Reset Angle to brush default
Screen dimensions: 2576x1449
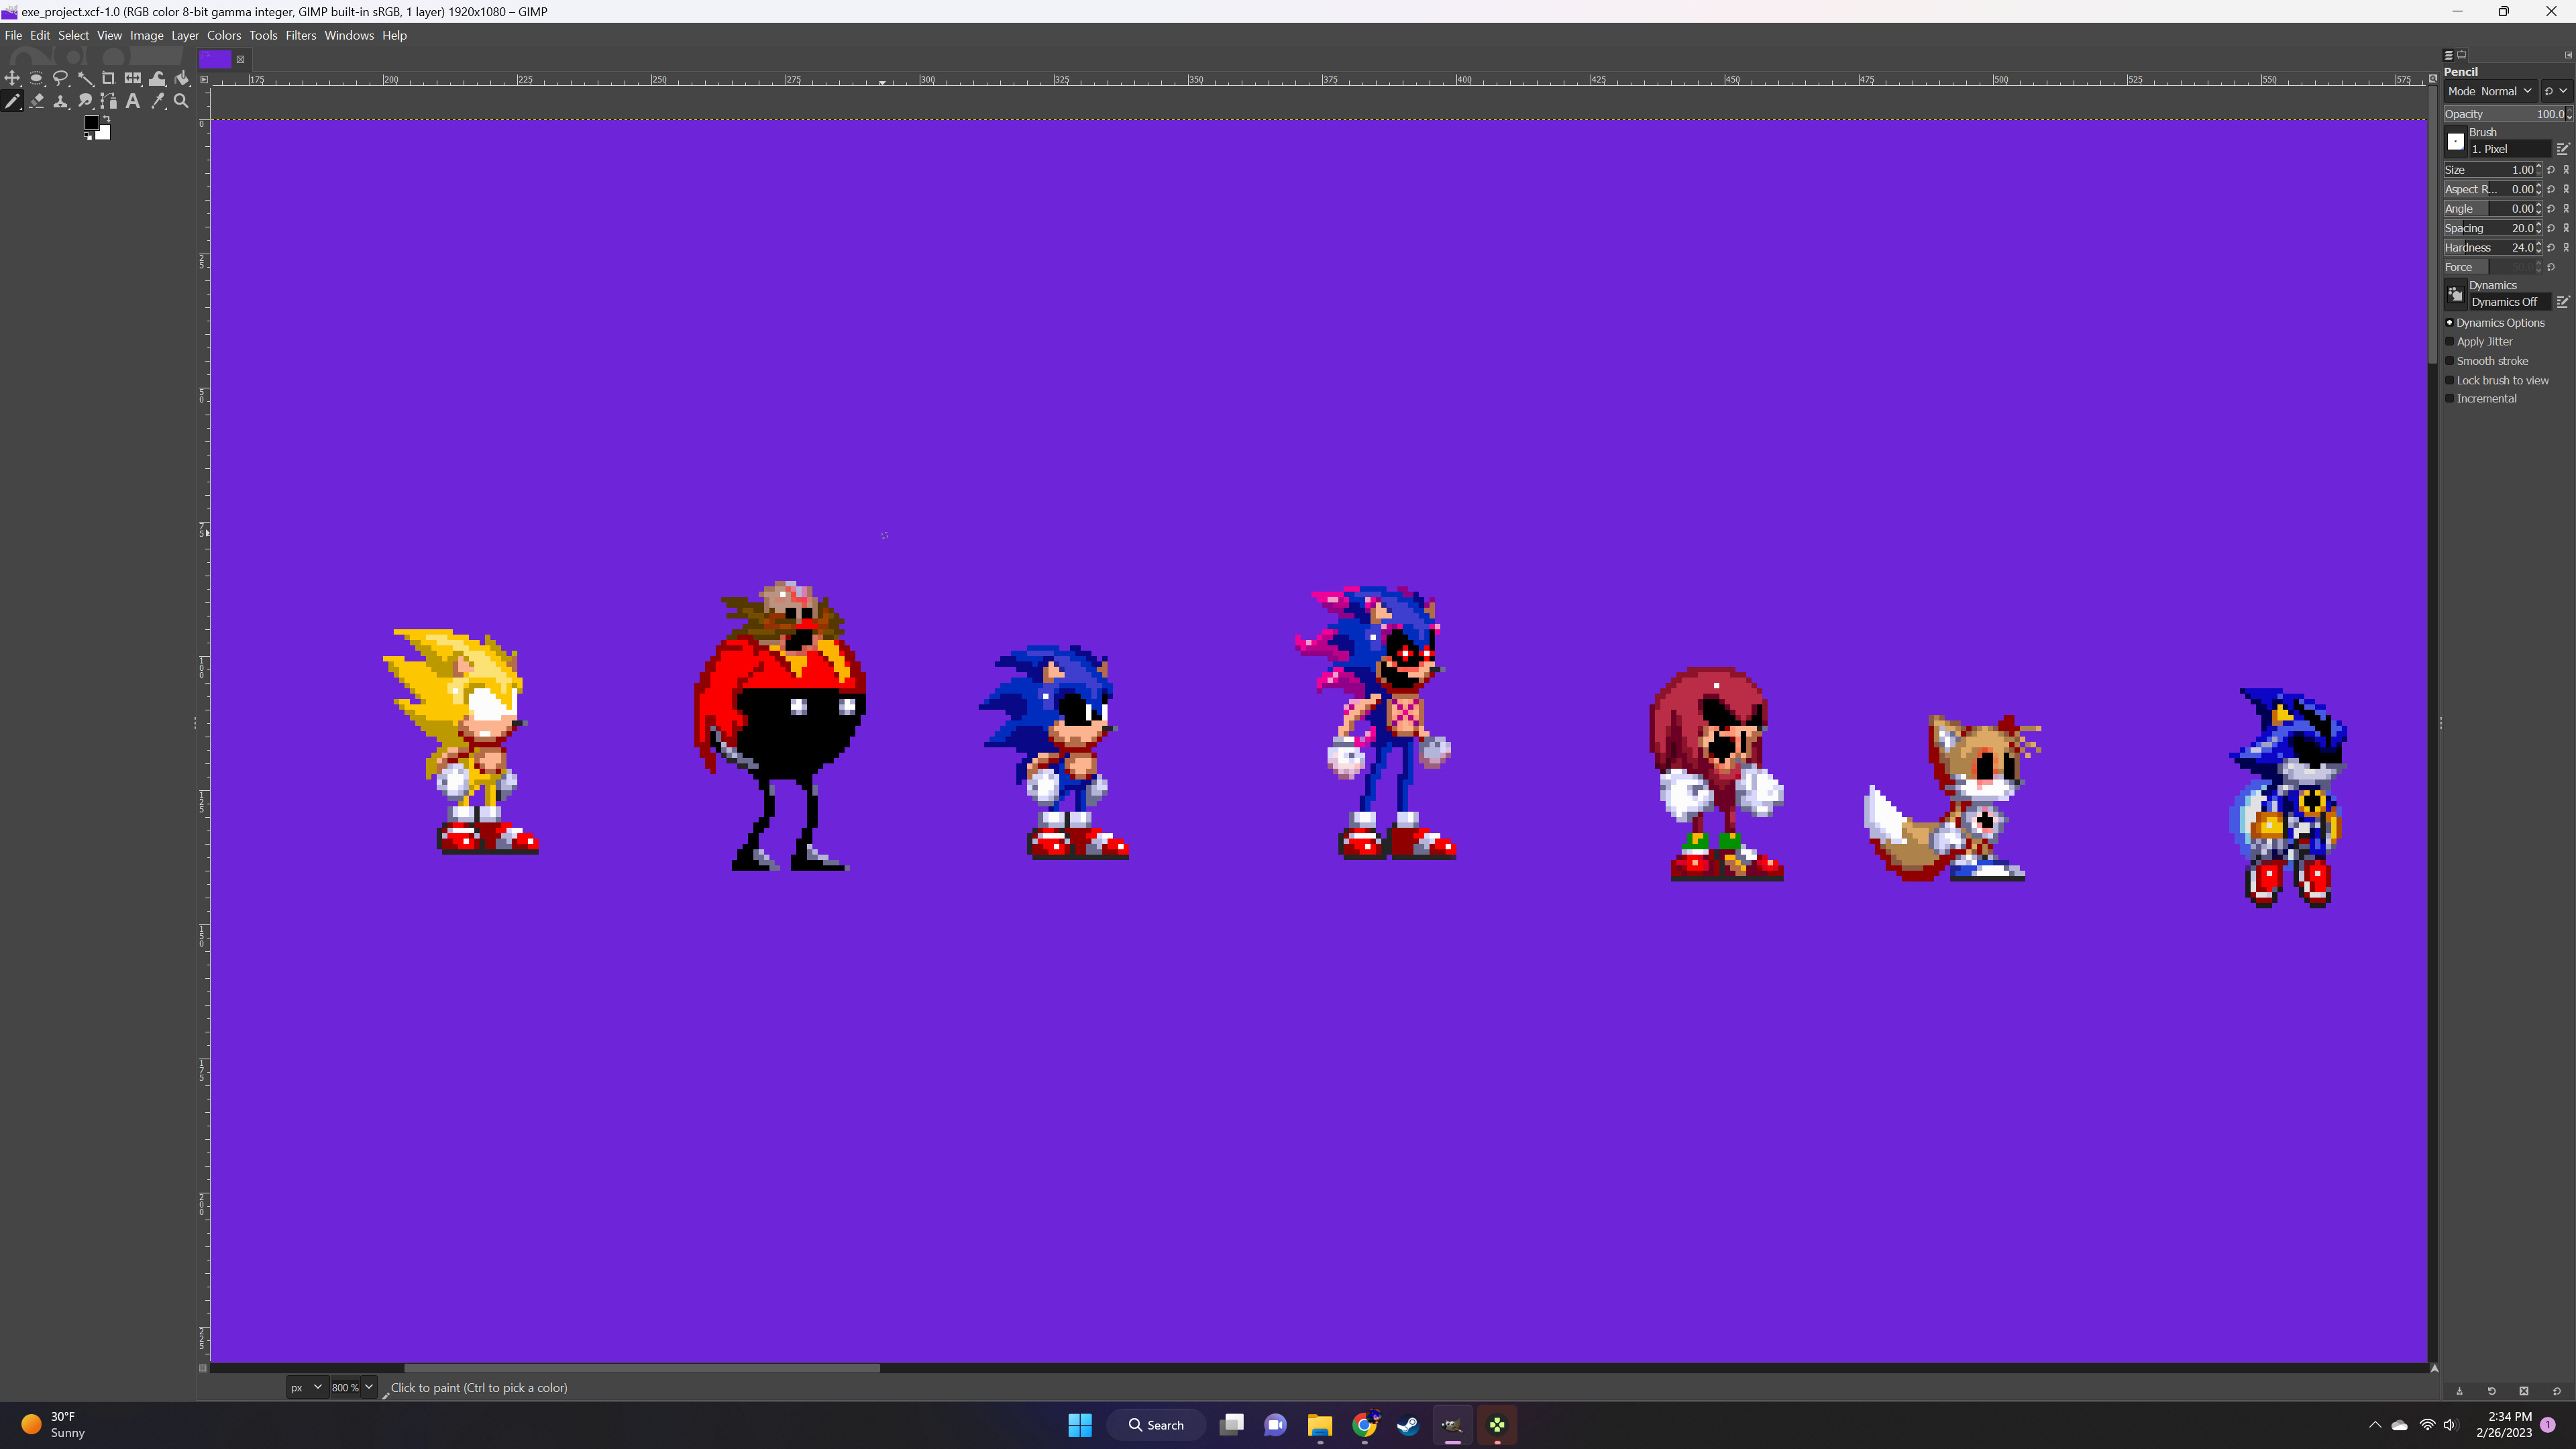2551,209
